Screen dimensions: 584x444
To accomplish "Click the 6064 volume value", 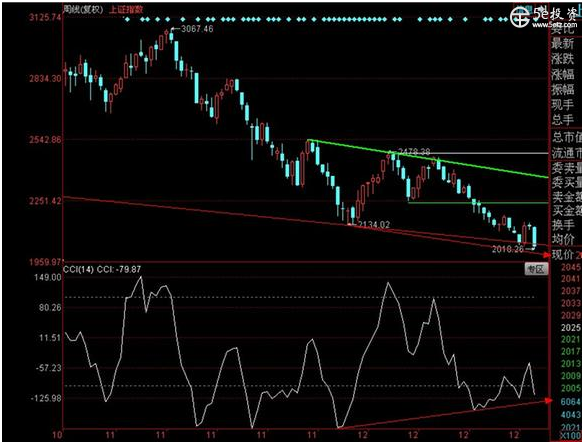I will pos(571,402).
